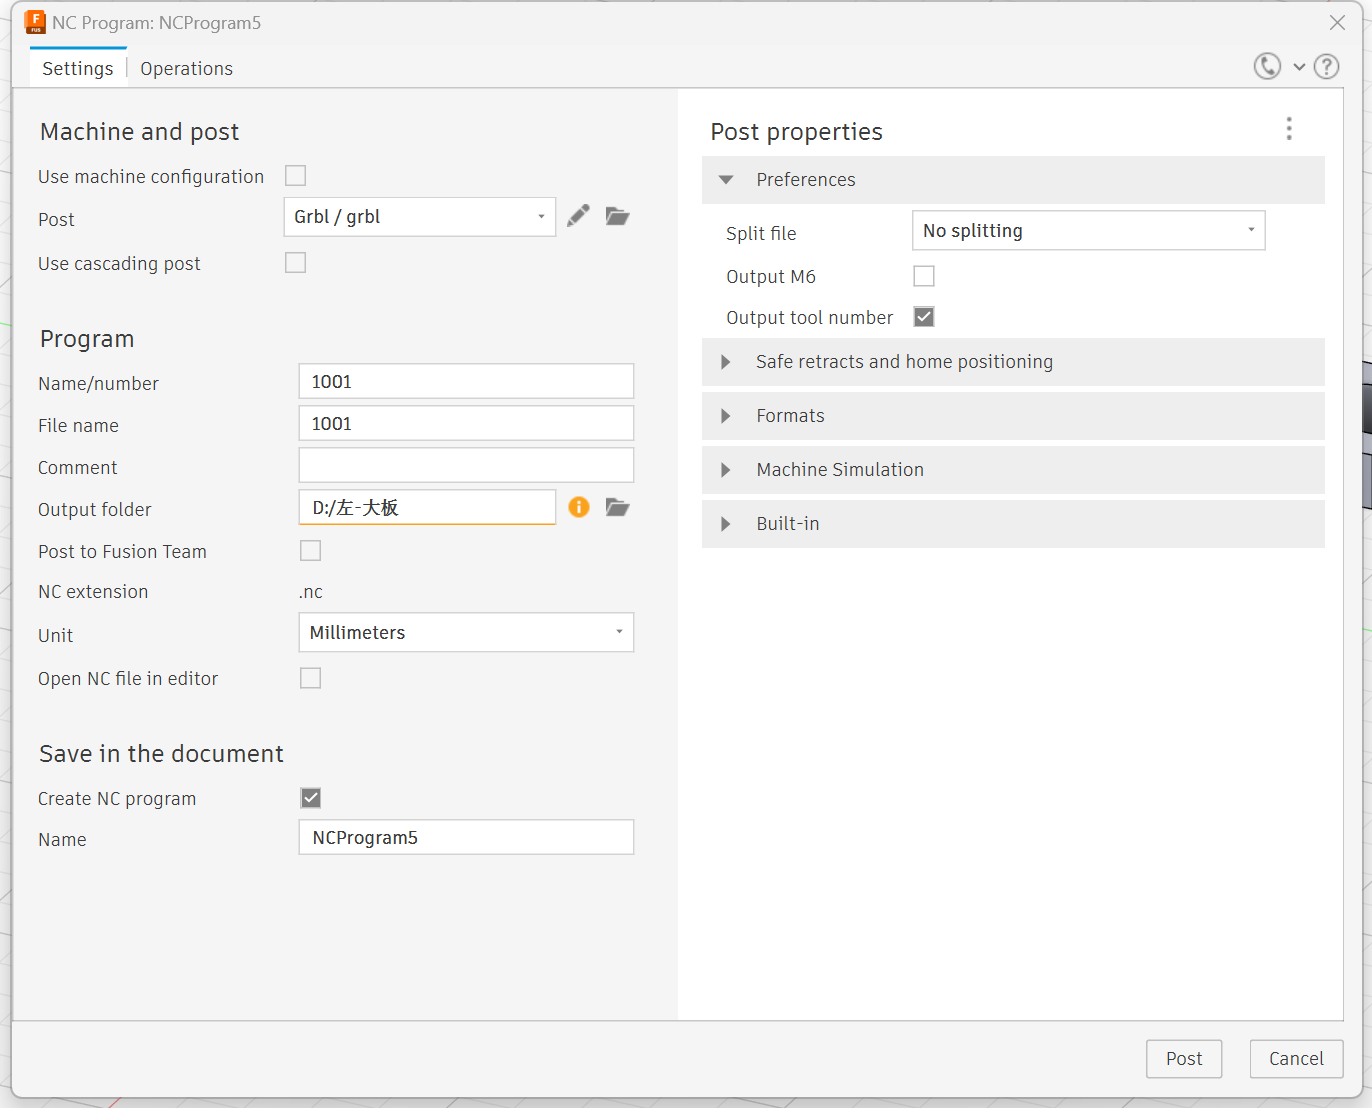This screenshot has width=1372, height=1108.
Task: Enable Use machine configuration checkbox
Action: 295,176
